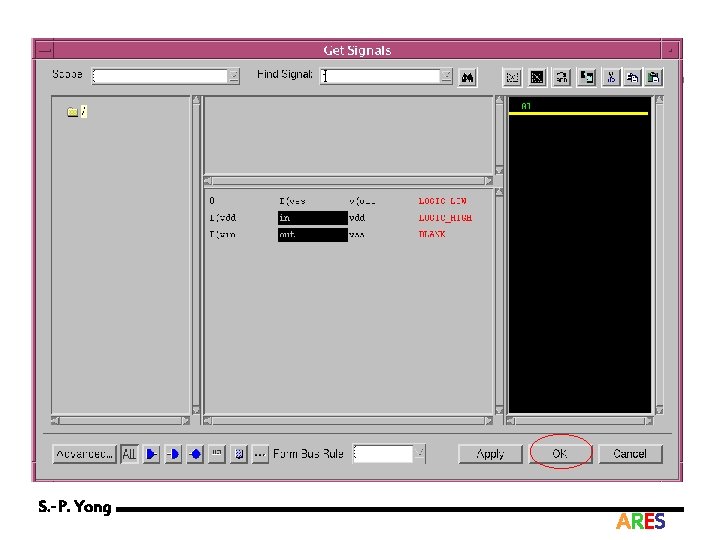The height and width of the screenshot is (540, 720).
Task: Click the Find Signal input field
Action: (x=381, y=76)
